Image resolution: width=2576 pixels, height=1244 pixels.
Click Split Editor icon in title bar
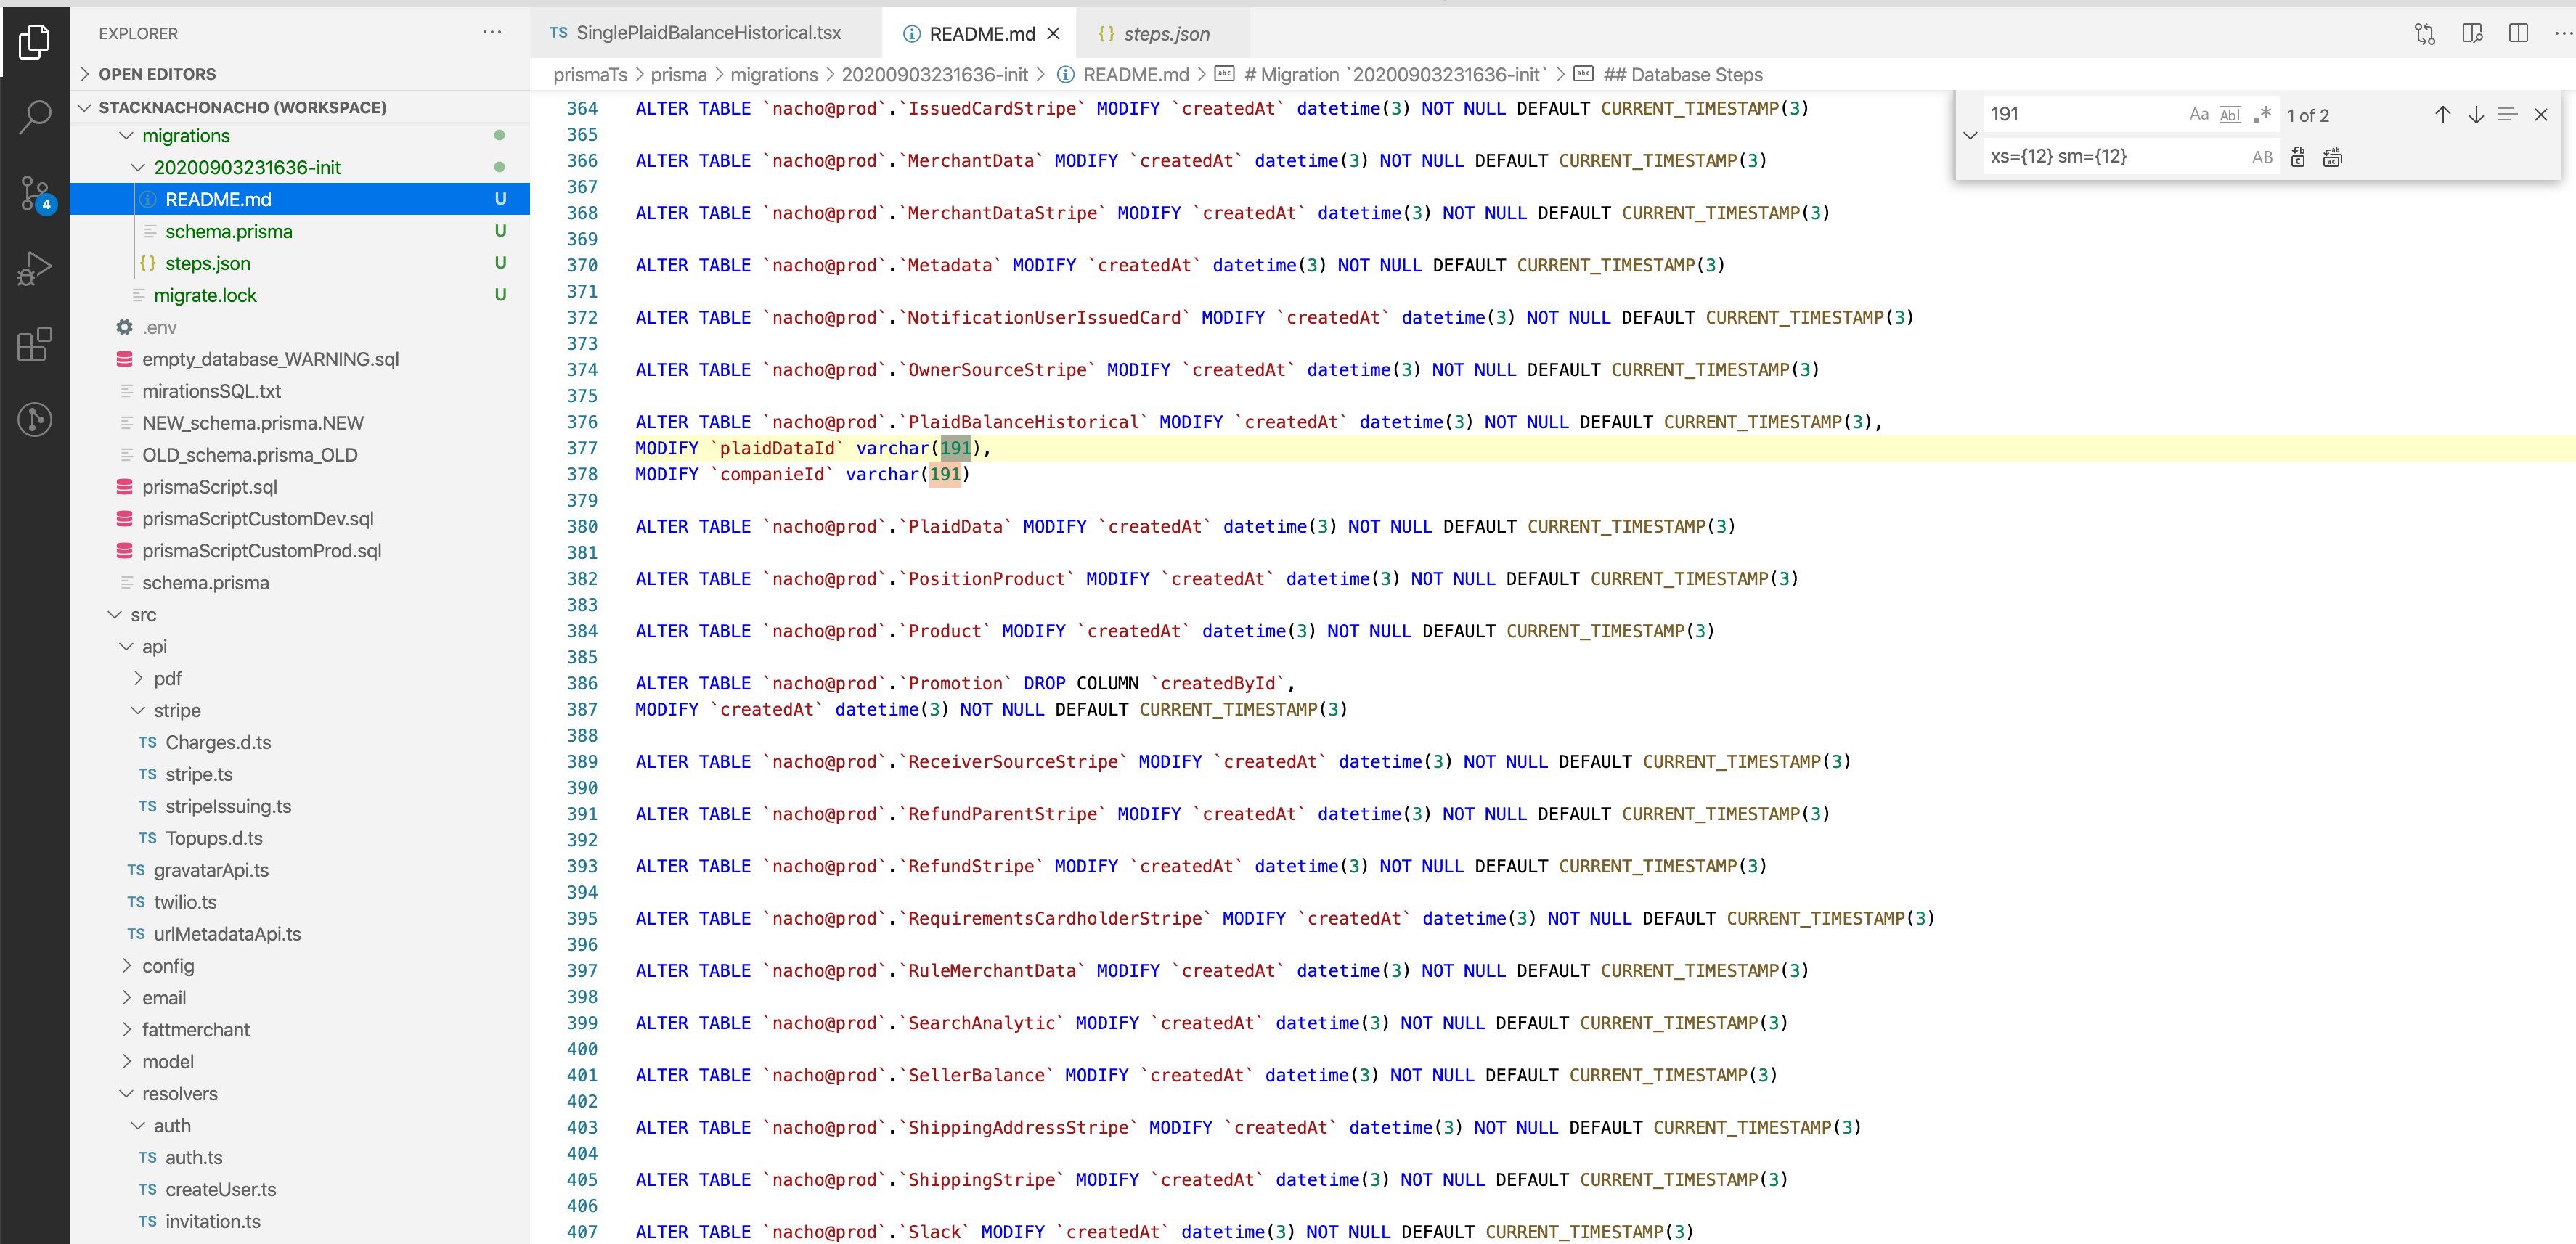[x=2518, y=33]
